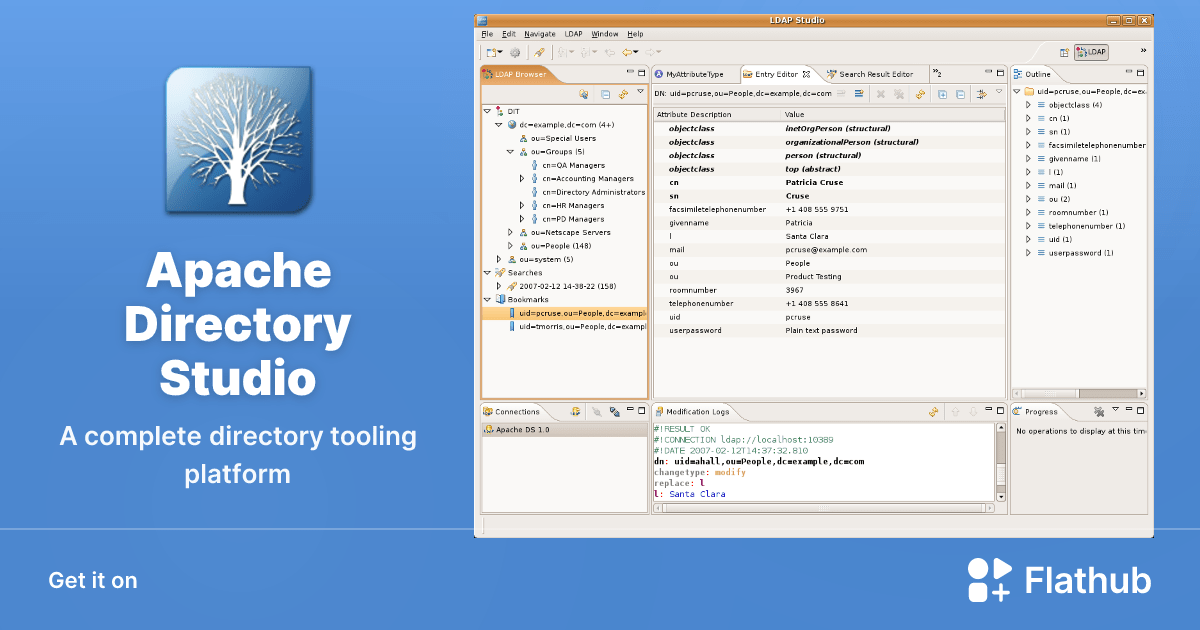Open the Open Perspective icon beside LDAP
The width and height of the screenshot is (1200, 630).
[x=1064, y=52]
